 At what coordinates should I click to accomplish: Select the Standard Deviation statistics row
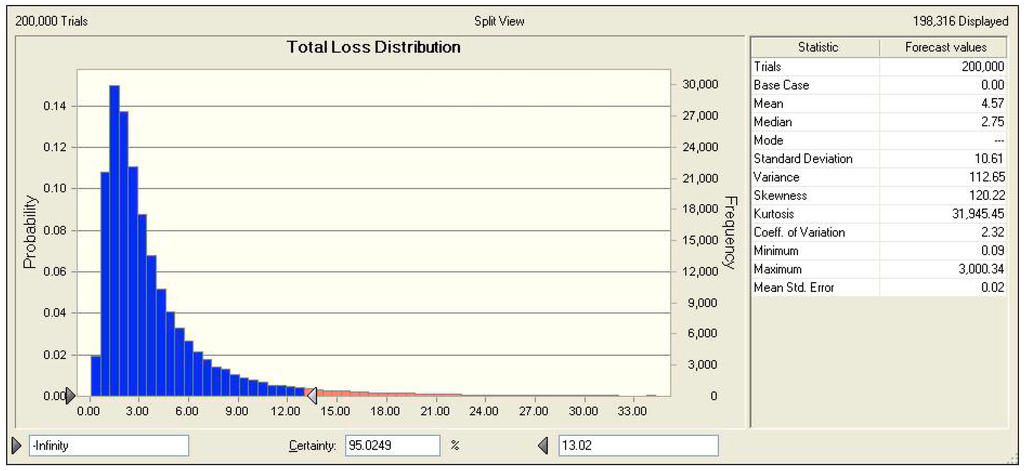click(x=880, y=158)
